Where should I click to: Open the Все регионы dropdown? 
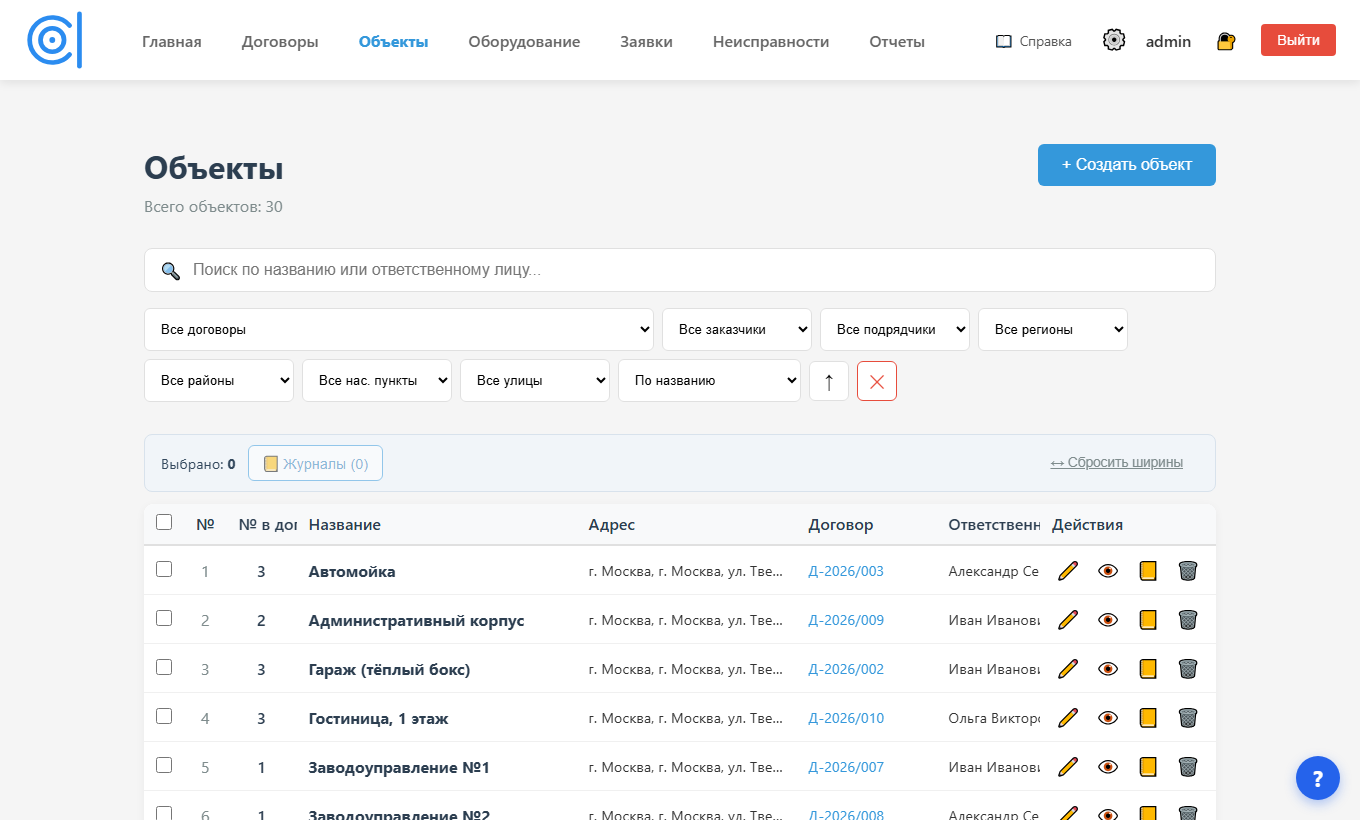pos(1053,330)
